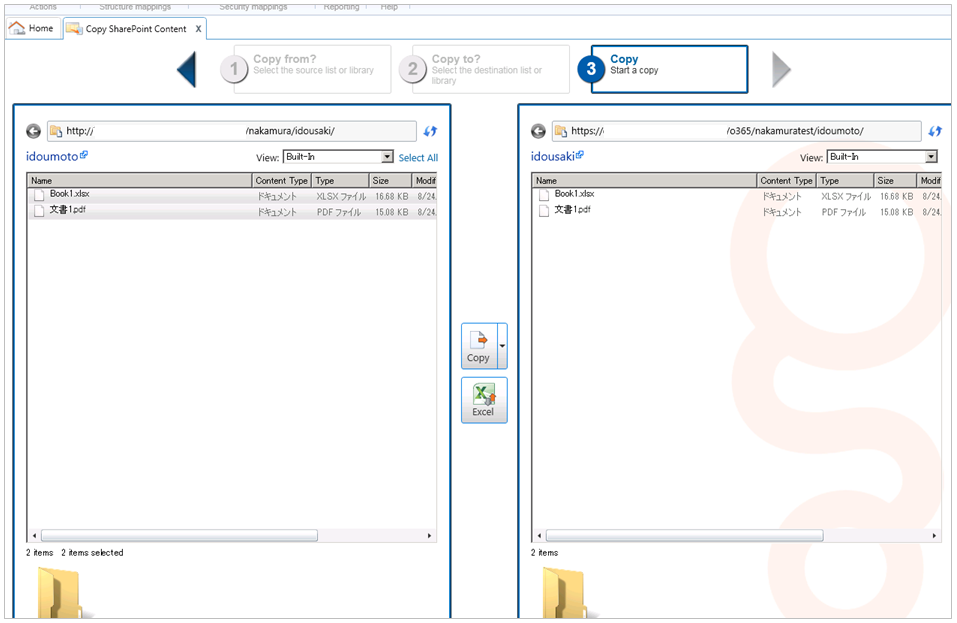Screen dimensions: 957x623
Task: Click left pane horizontal scrollbar
Action: (180, 536)
